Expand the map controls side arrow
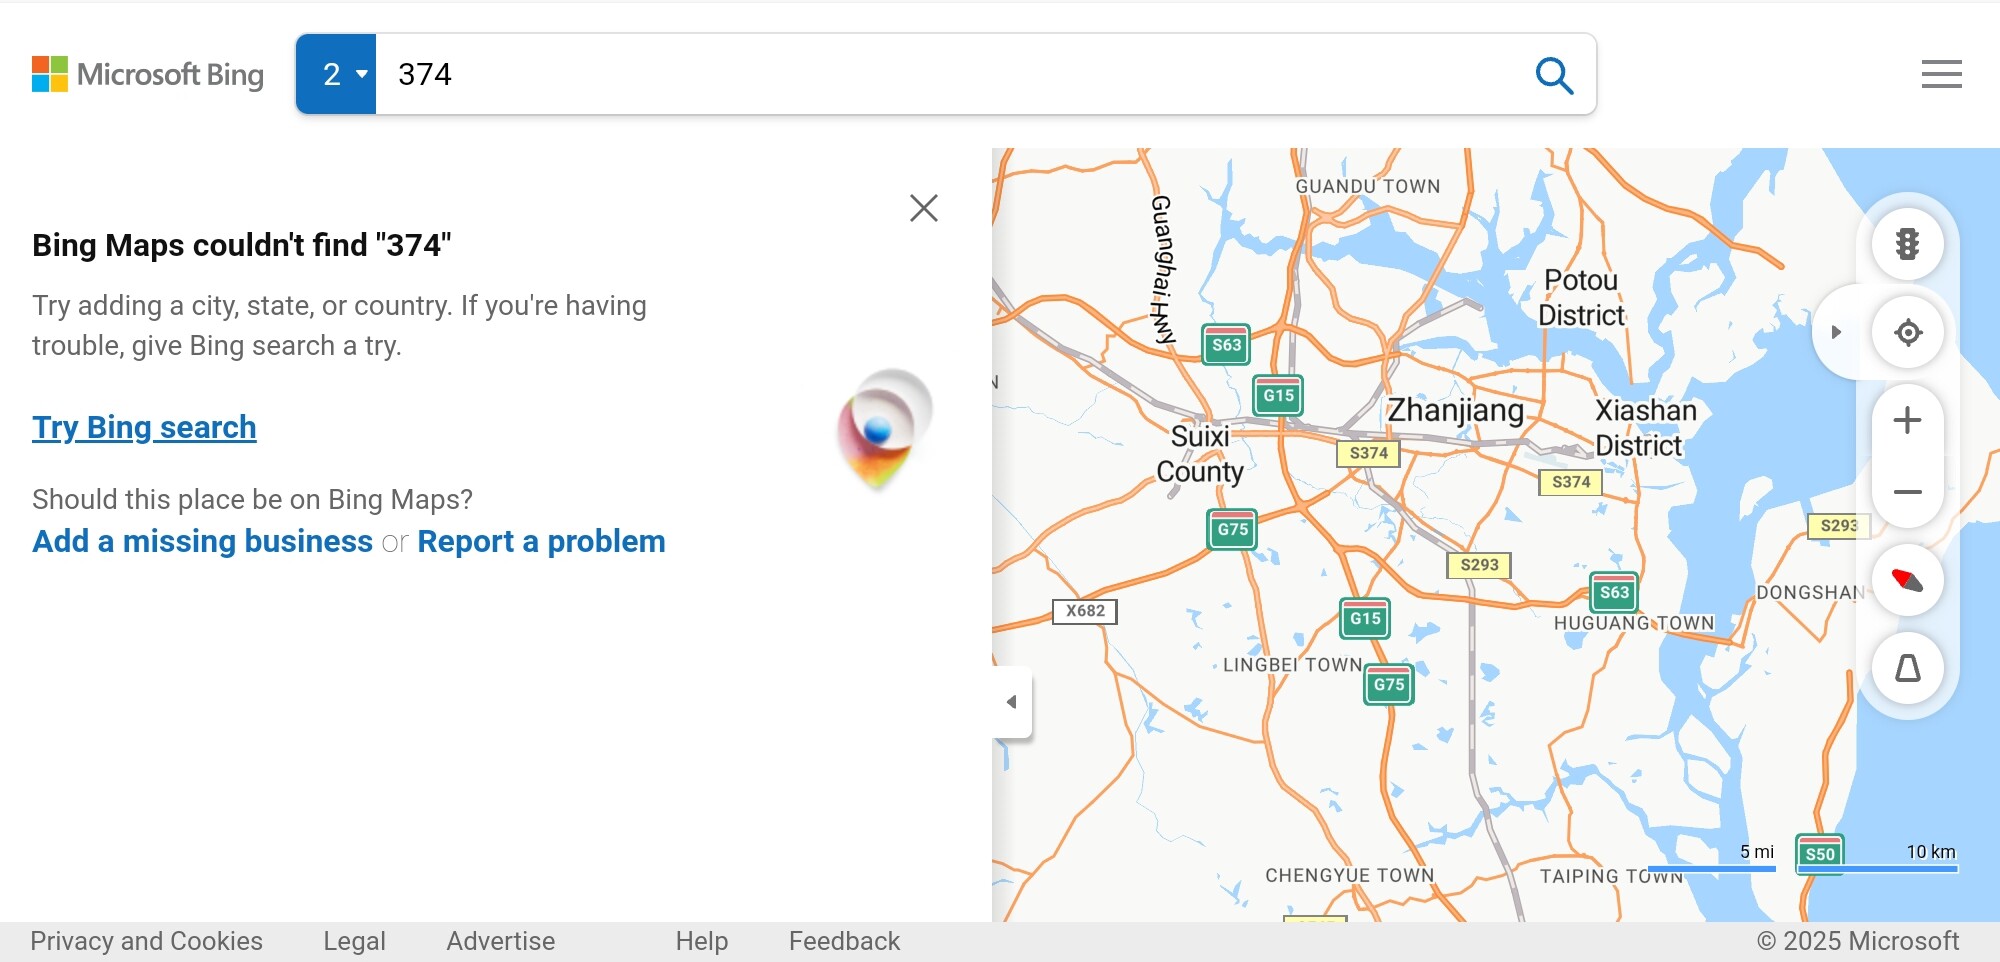 [x=1836, y=332]
